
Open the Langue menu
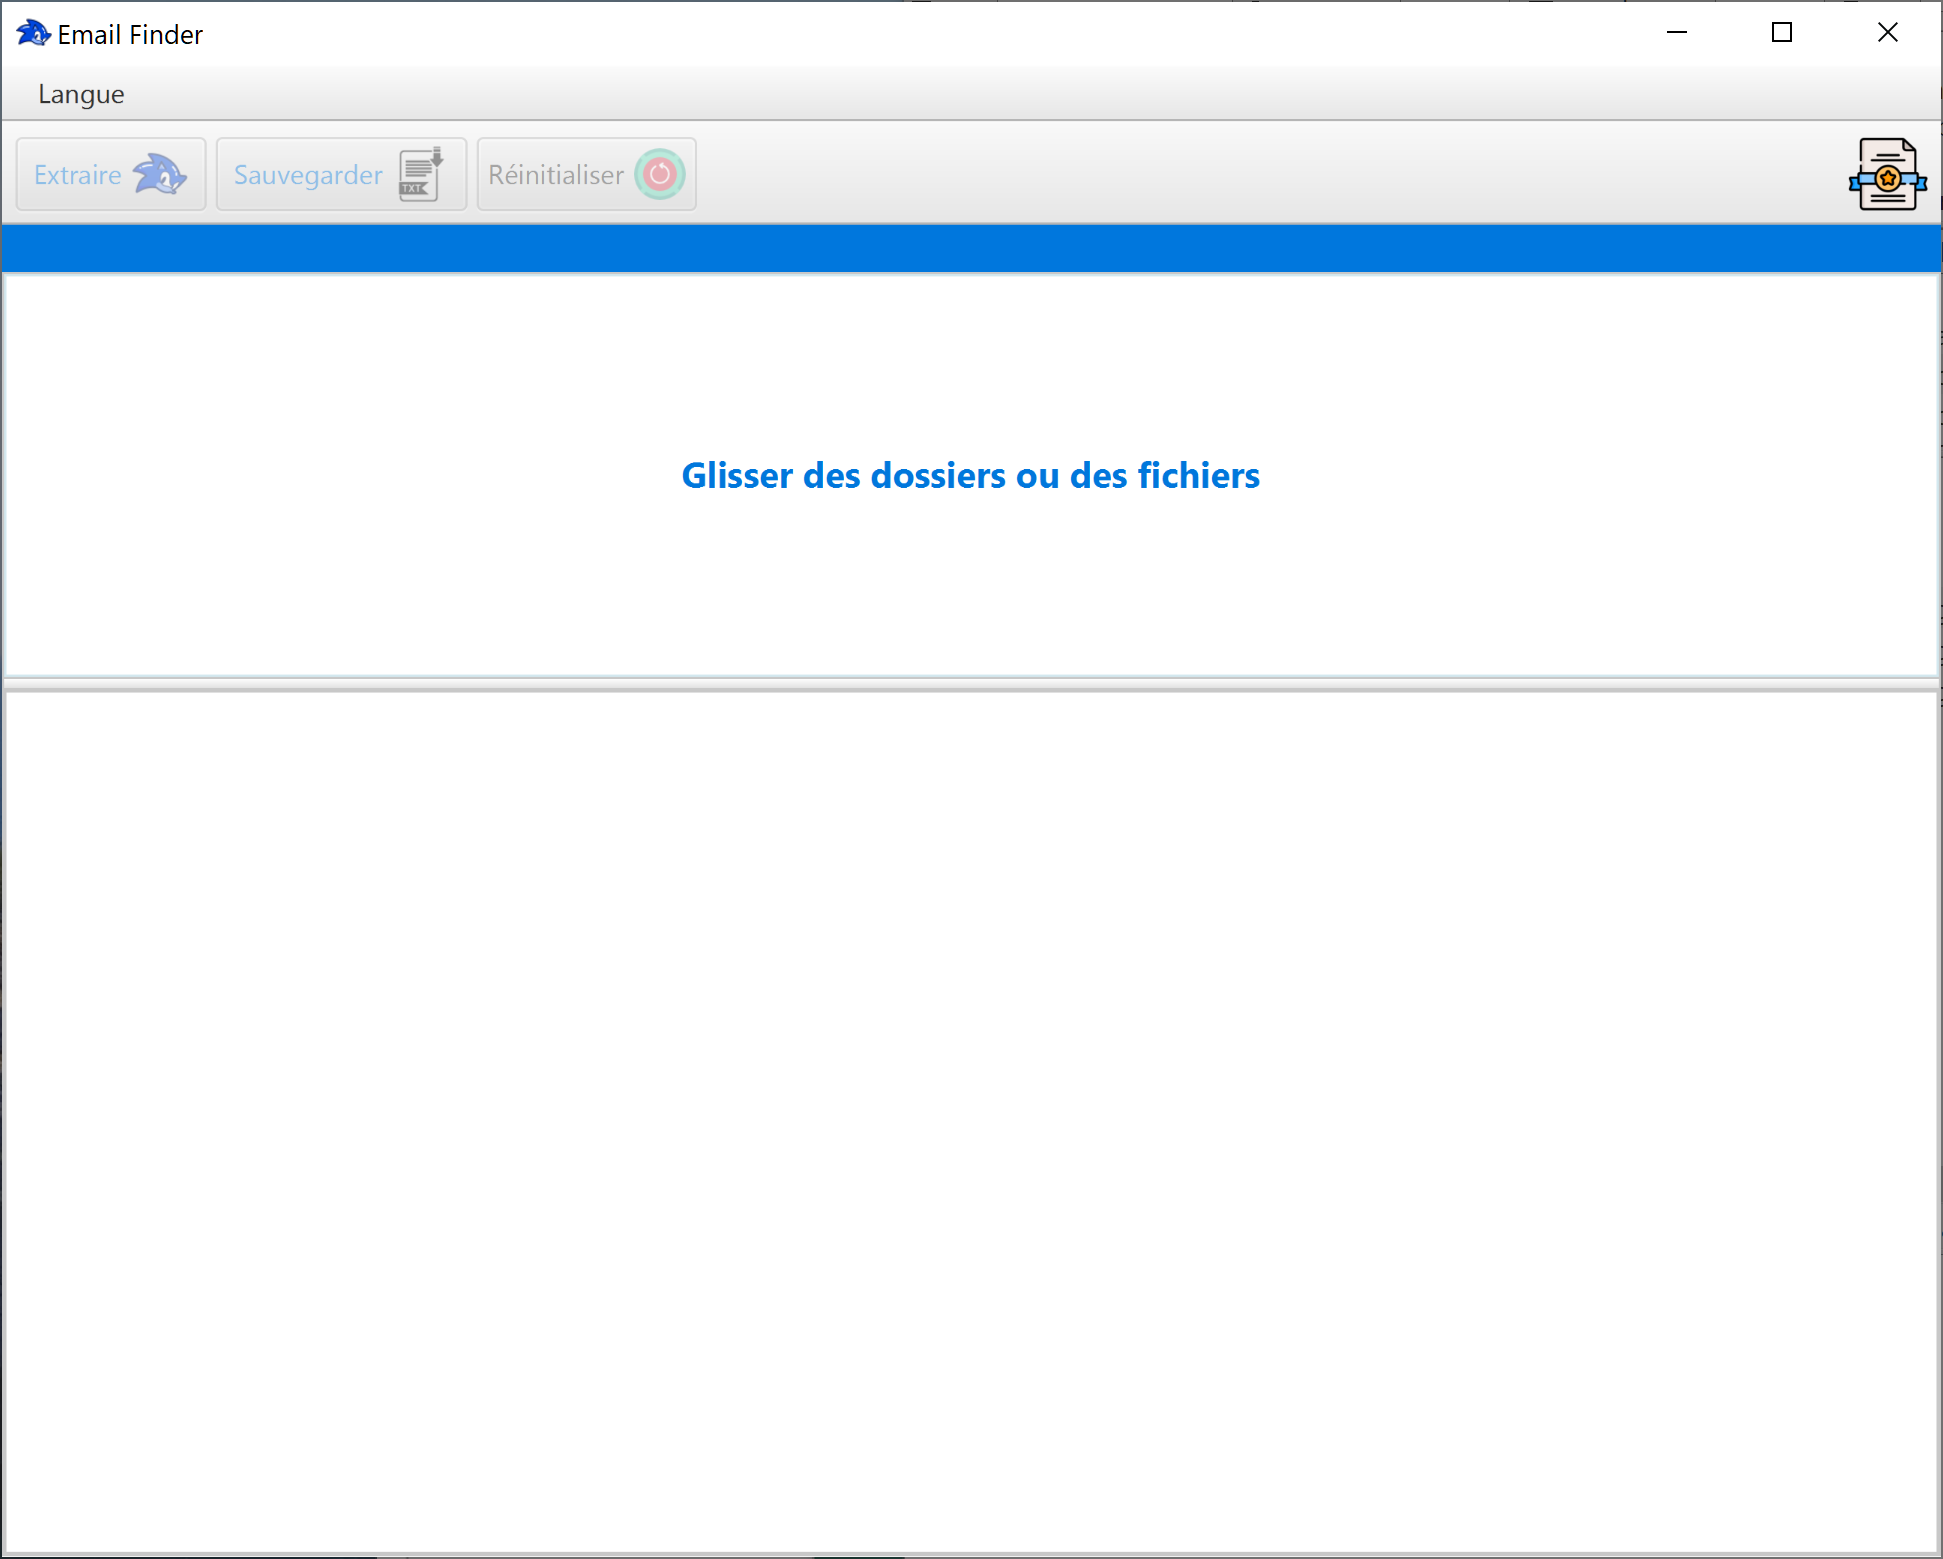[x=81, y=94]
